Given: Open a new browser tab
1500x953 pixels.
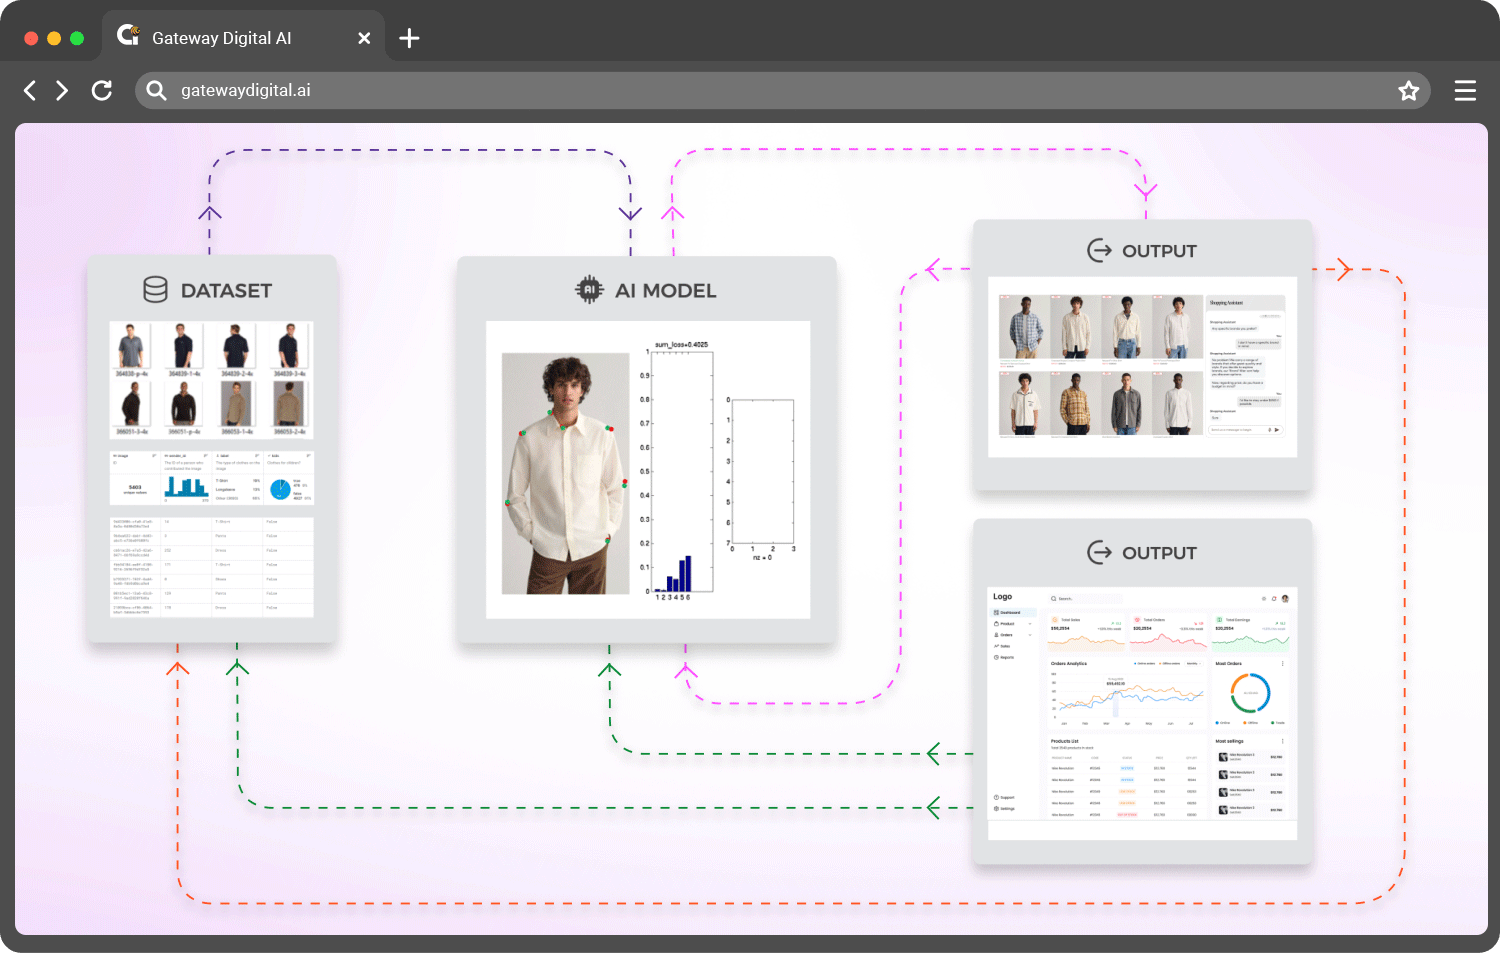Looking at the screenshot, I should pyautogui.click(x=409, y=39).
